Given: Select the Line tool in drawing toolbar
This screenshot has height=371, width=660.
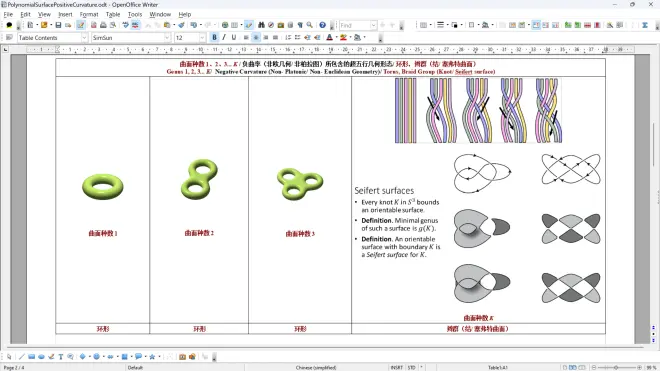Looking at the screenshot, I should tap(22, 357).
